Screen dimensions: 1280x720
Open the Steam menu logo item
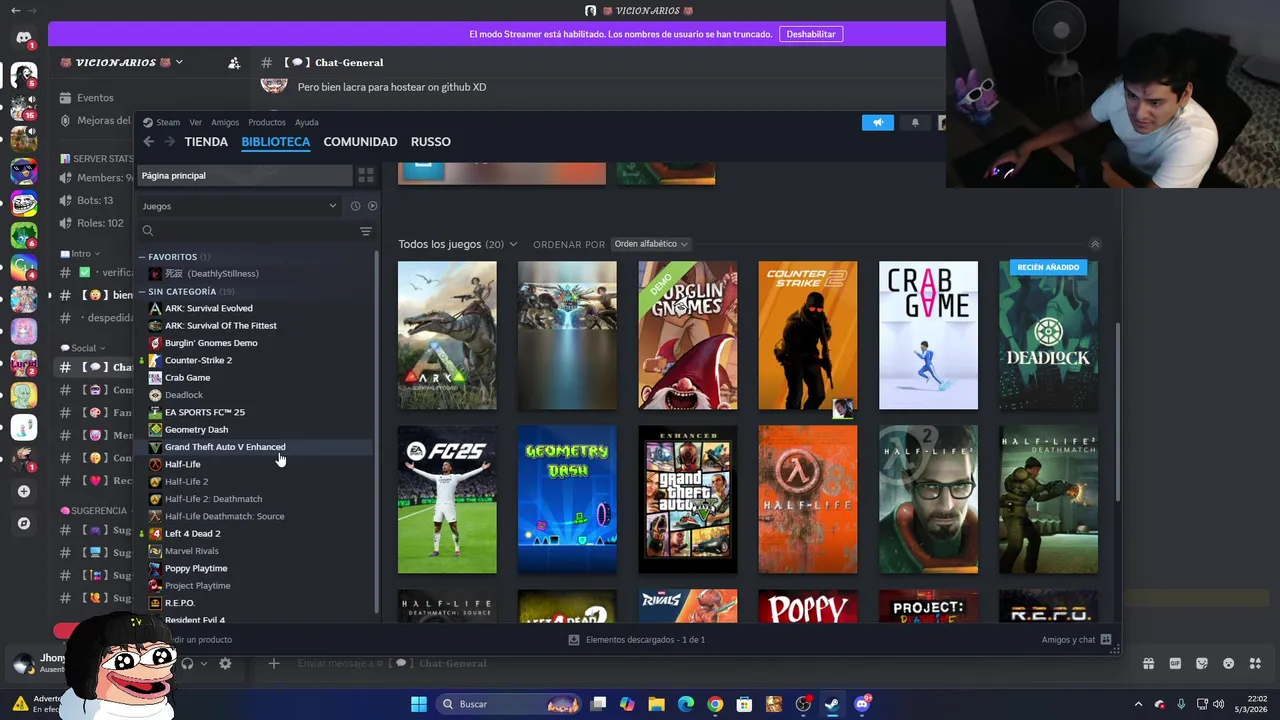pyautogui.click(x=161, y=122)
